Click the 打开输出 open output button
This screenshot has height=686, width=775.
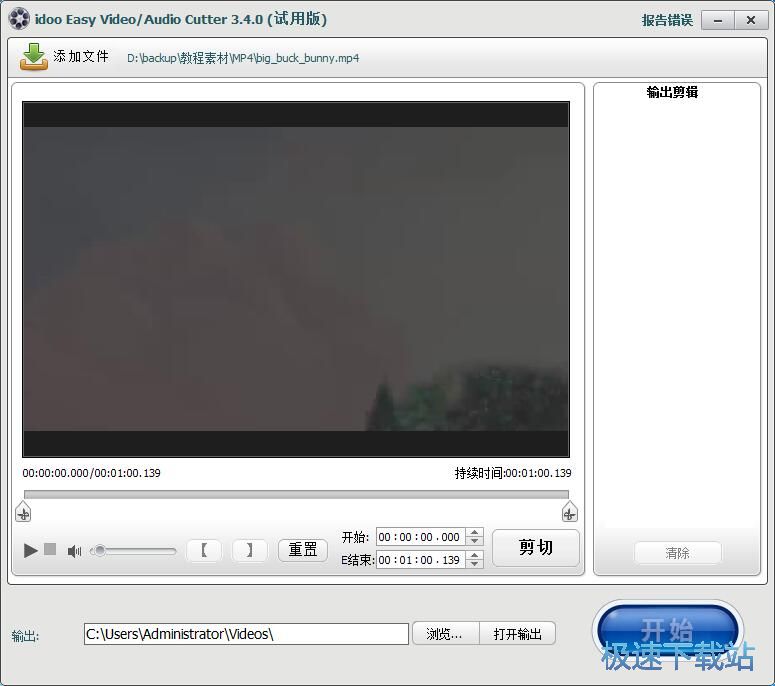tap(517, 634)
